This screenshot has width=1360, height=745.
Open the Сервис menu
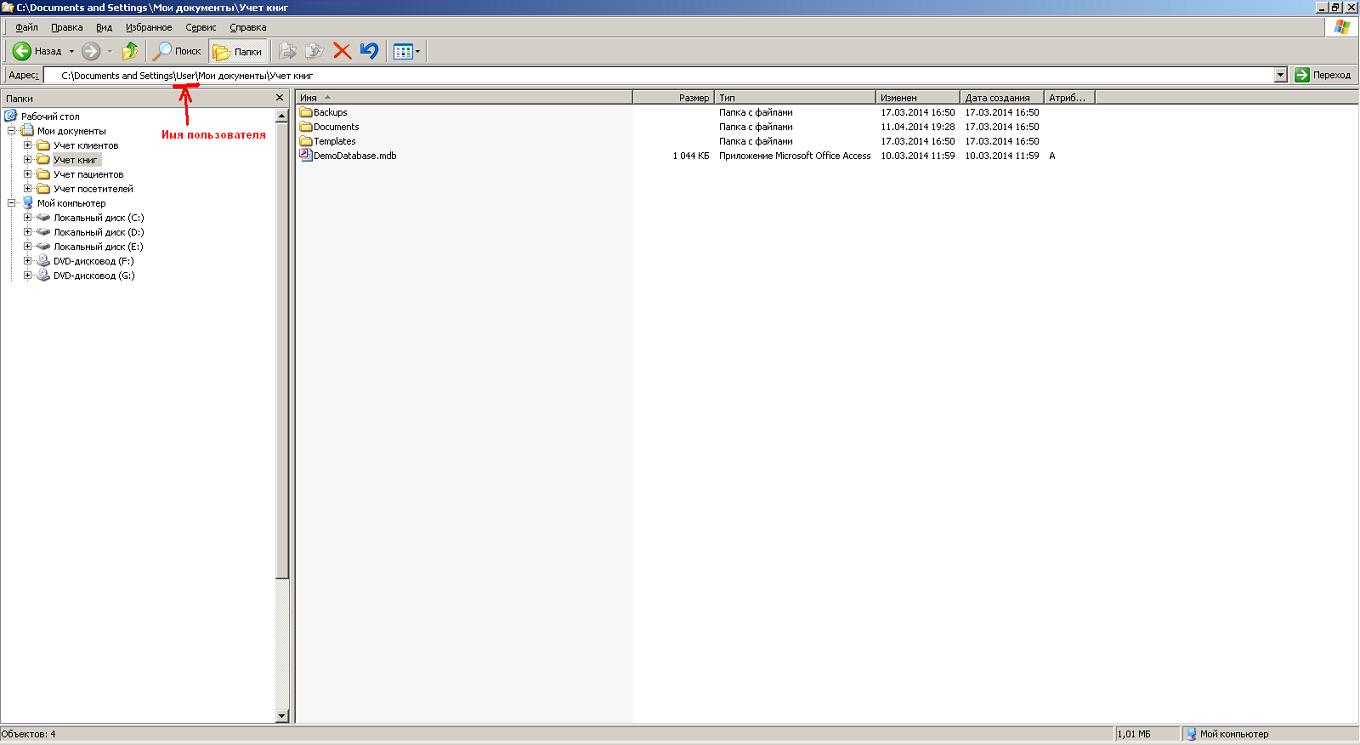pyautogui.click(x=201, y=28)
